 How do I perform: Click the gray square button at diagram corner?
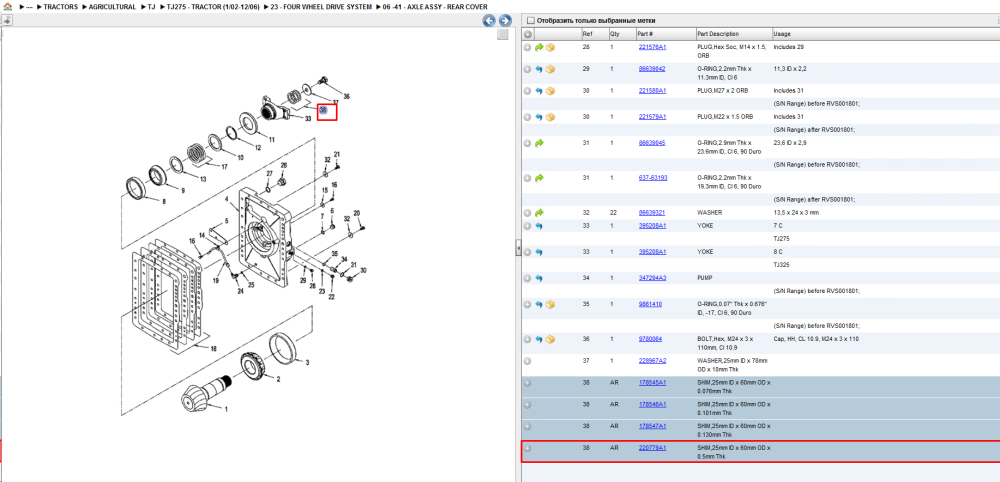(503, 34)
